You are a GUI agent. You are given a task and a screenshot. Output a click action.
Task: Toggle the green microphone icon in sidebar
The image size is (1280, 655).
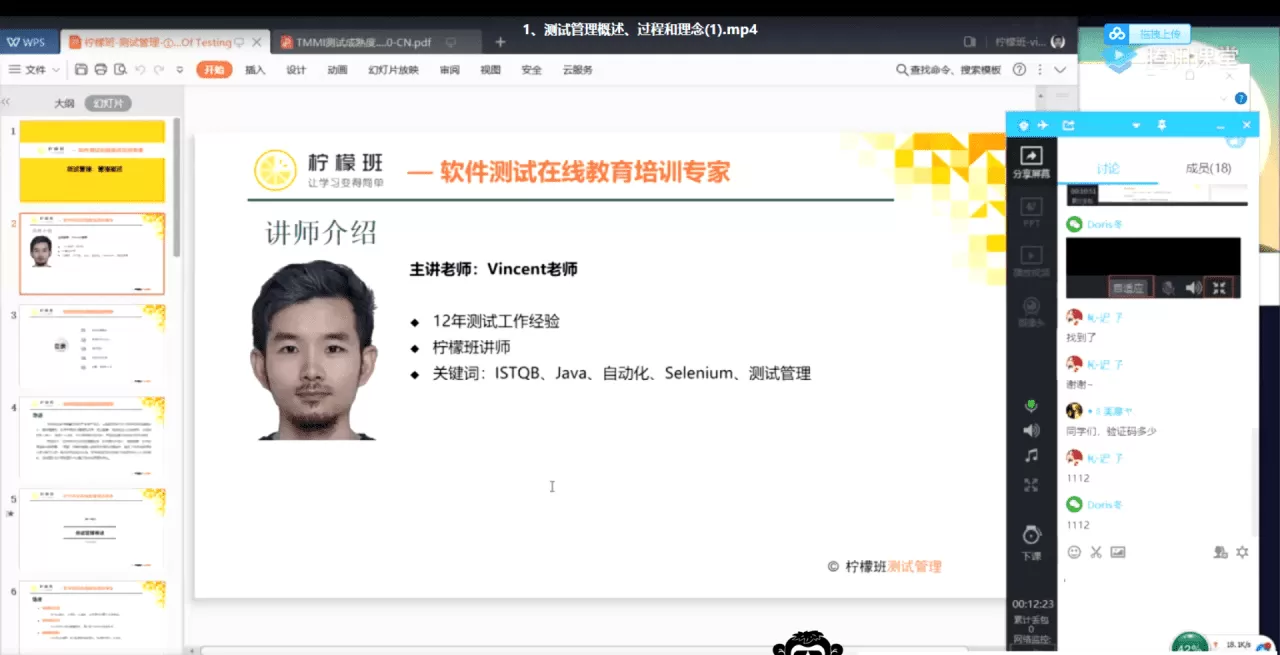pyautogui.click(x=1031, y=406)
